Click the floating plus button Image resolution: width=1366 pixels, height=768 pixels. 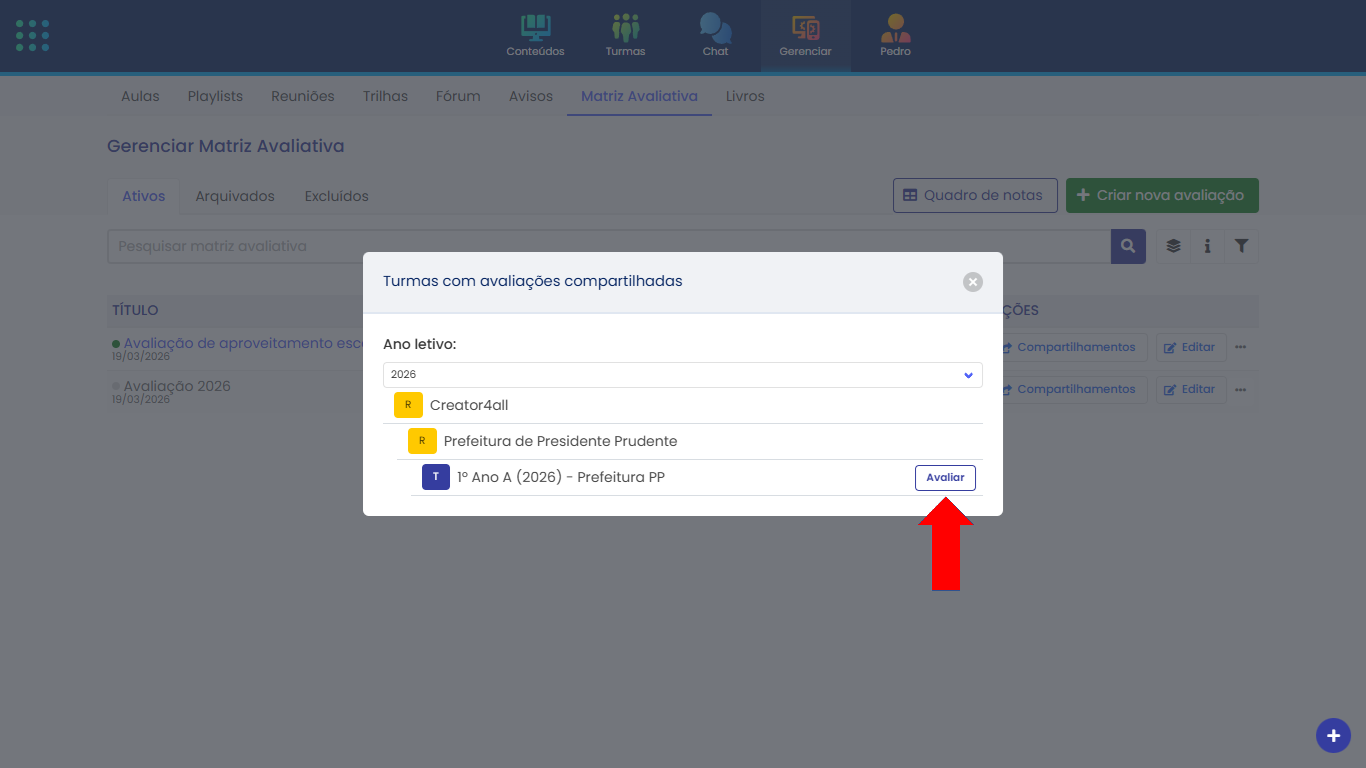pyautogui.click(x=1333, y=736)
